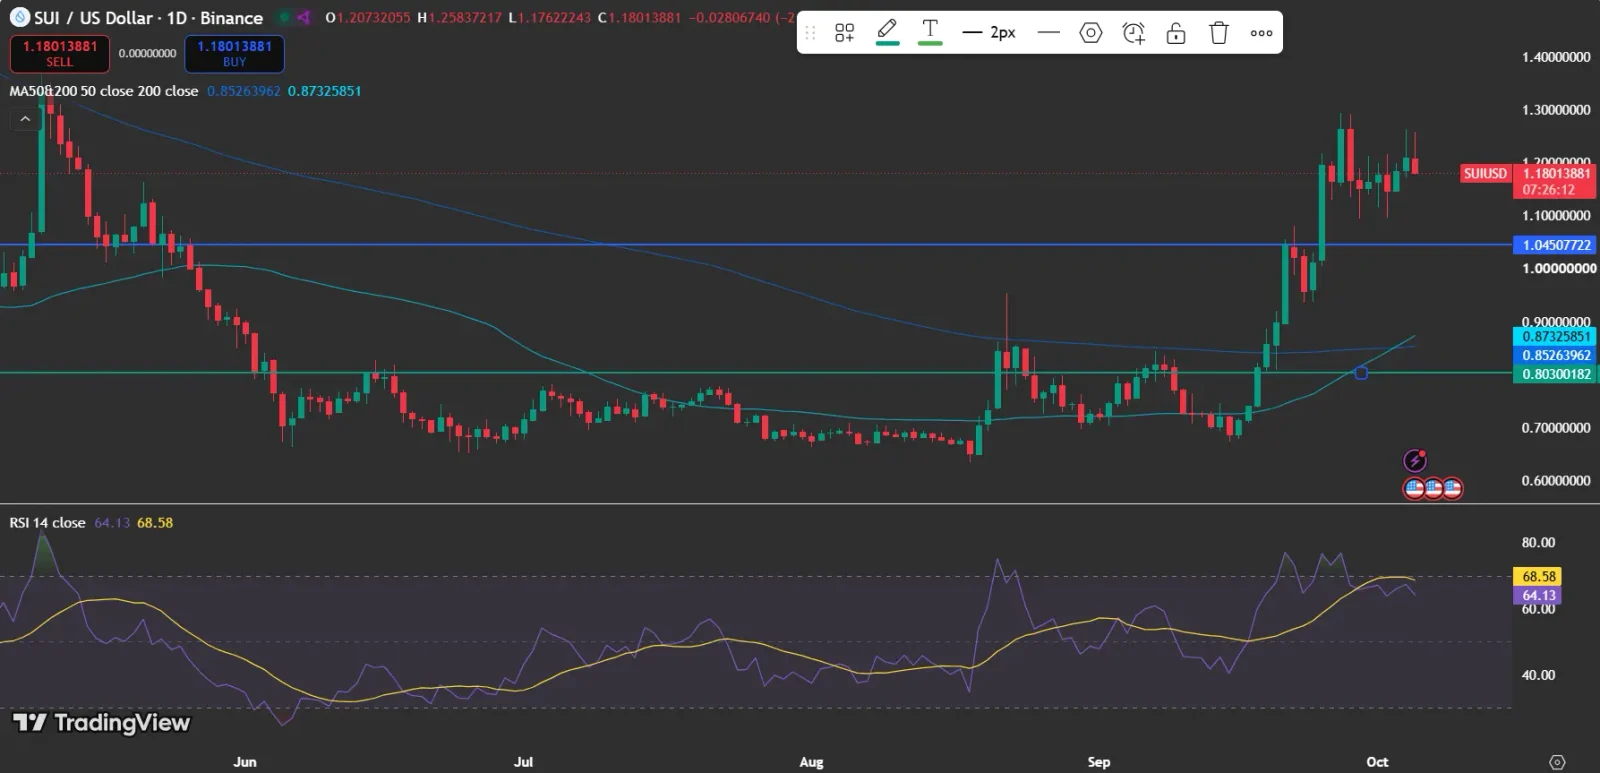Viewport: 1600px width, 773px height.
Task: Click the TradingView logo
Action: (101, 723)
